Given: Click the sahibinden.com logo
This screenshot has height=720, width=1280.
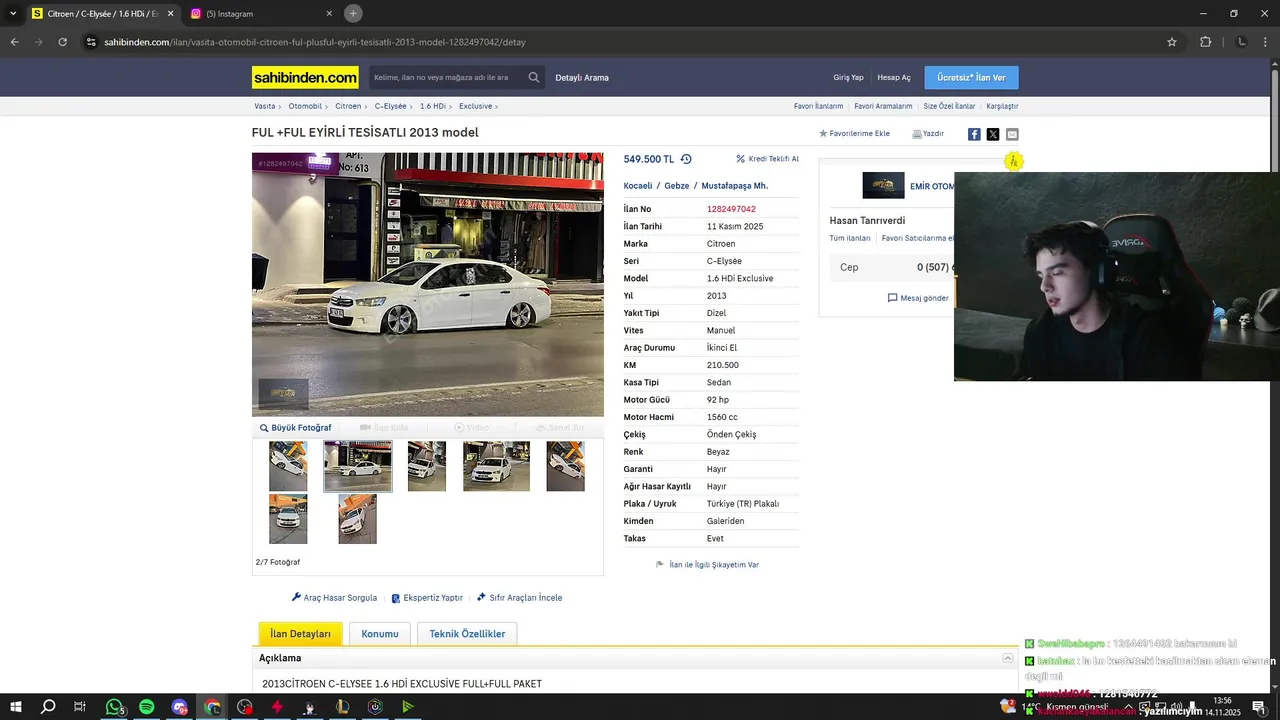Looking at the screenshot, I should 305,77.
